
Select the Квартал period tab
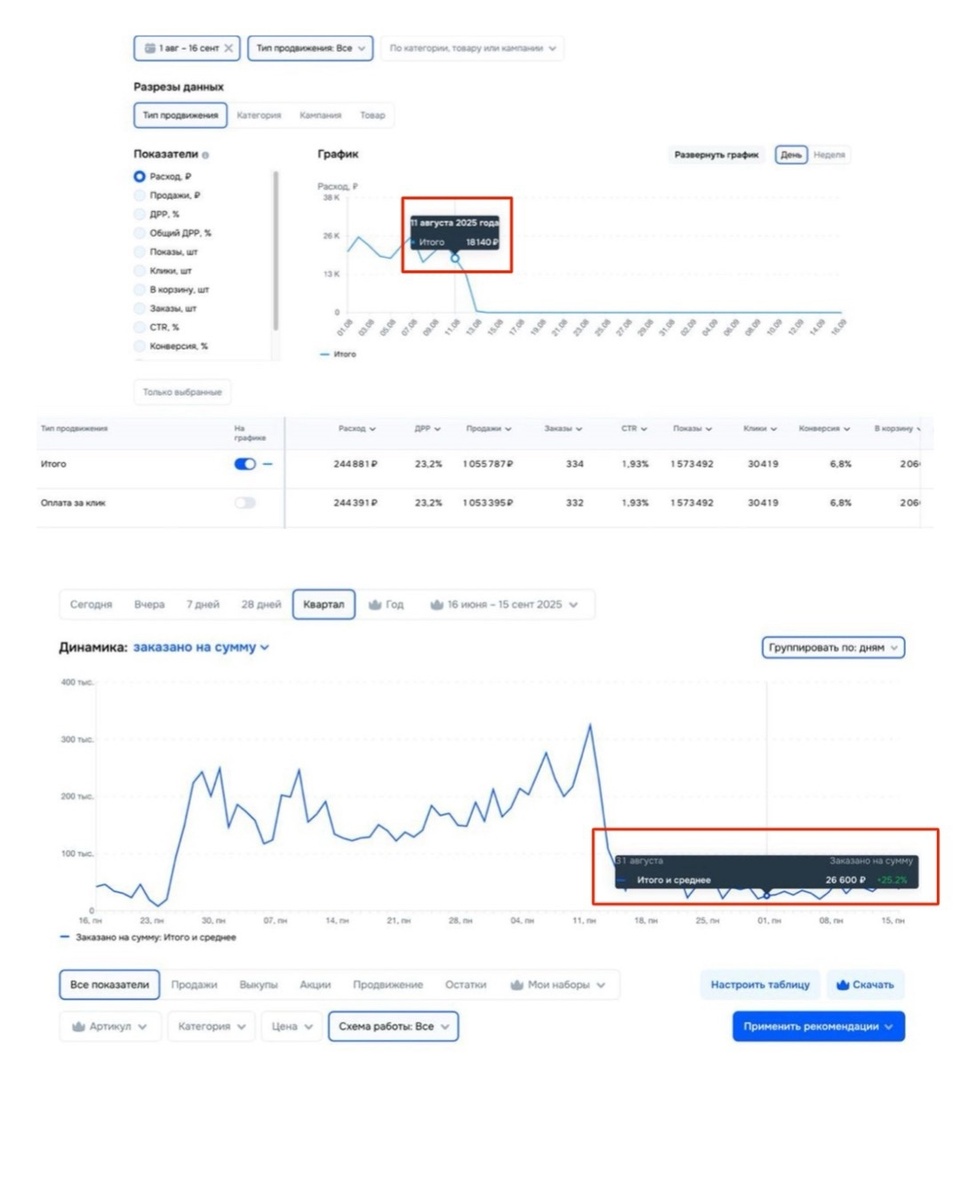coord(324,605)
